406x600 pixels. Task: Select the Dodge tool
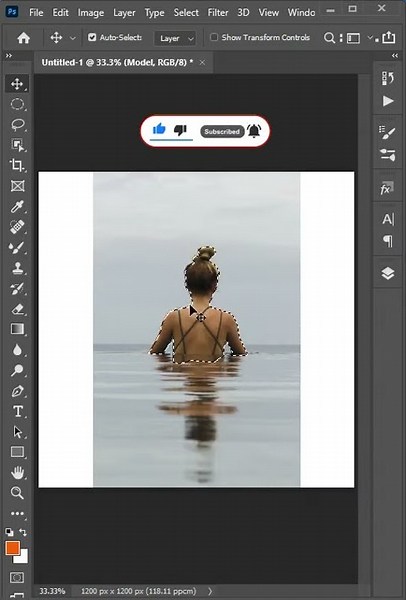pos(17,370)
